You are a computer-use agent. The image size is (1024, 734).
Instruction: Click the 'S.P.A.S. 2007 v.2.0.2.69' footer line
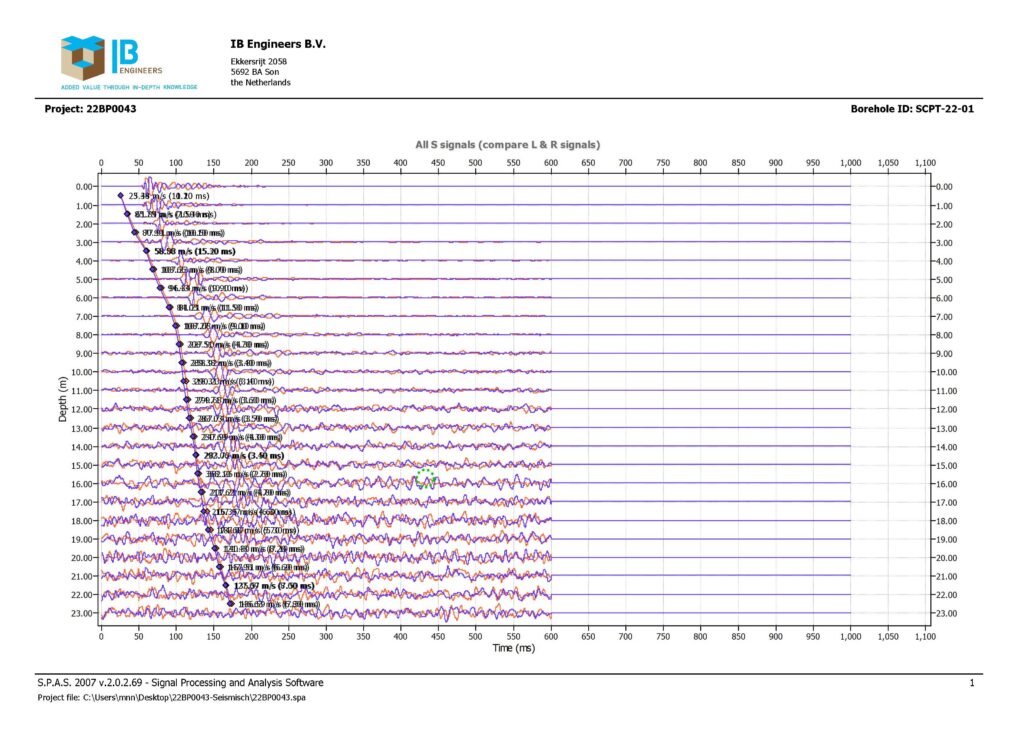(180, 682)
